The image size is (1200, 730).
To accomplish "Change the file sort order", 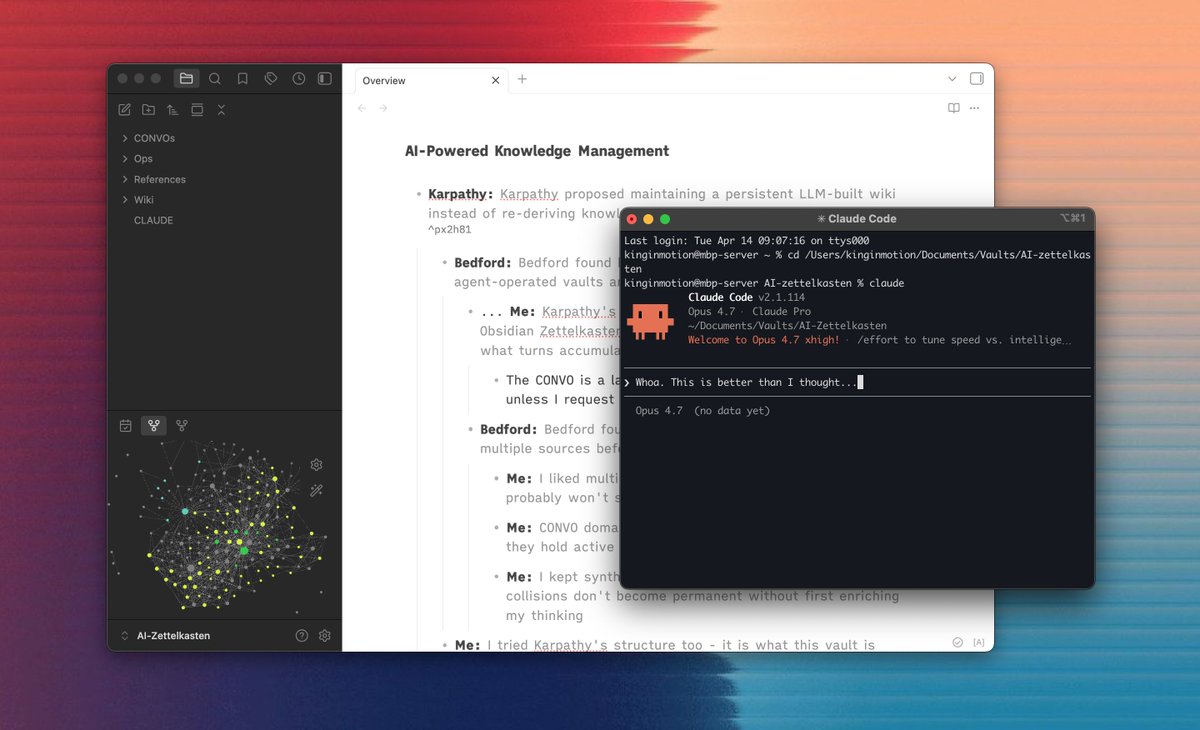I will [173, 109].
